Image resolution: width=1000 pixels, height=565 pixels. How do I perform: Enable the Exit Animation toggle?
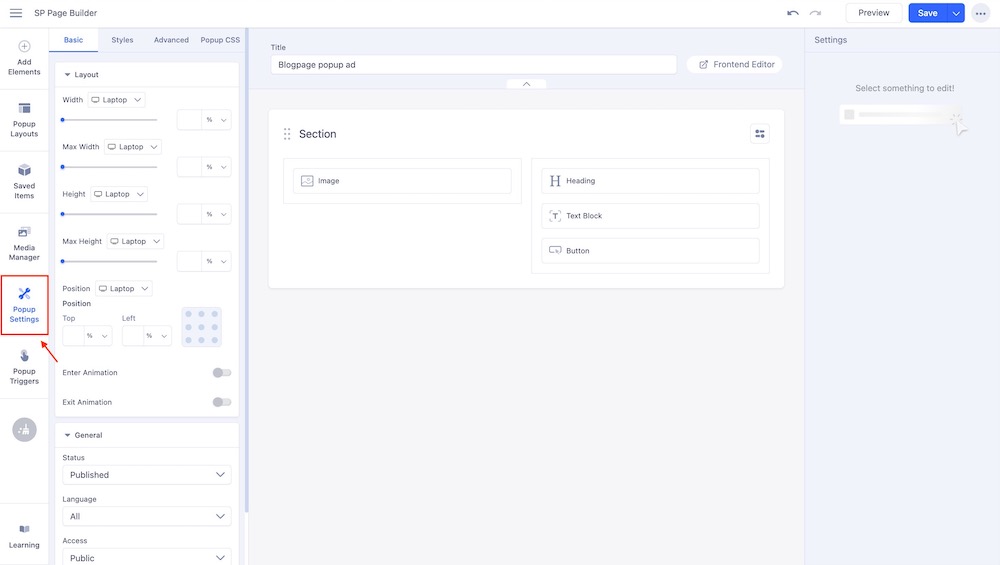pos(221,402)
